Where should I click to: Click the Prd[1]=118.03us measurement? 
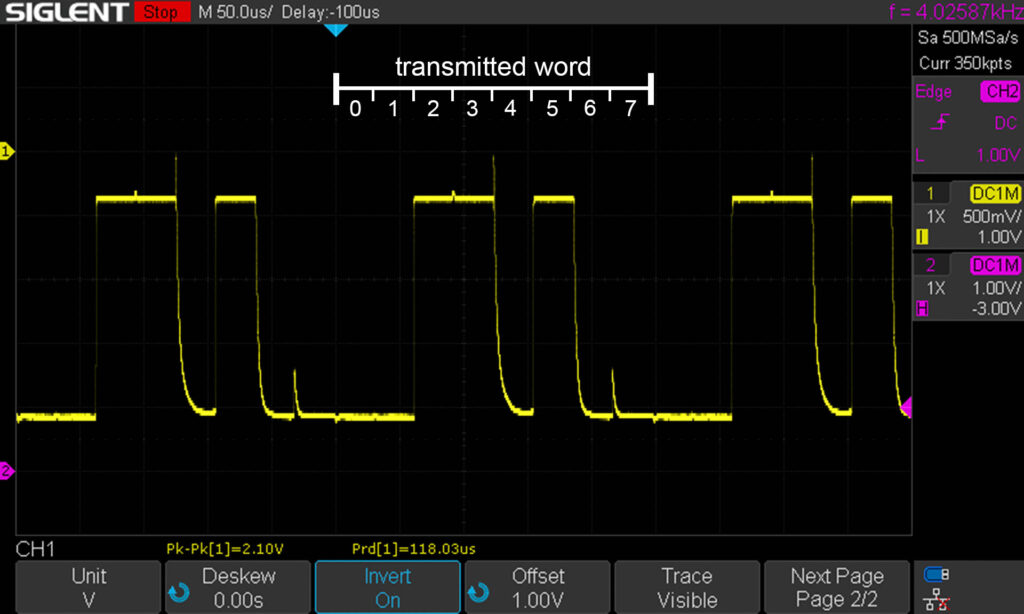tap(413, 549)
